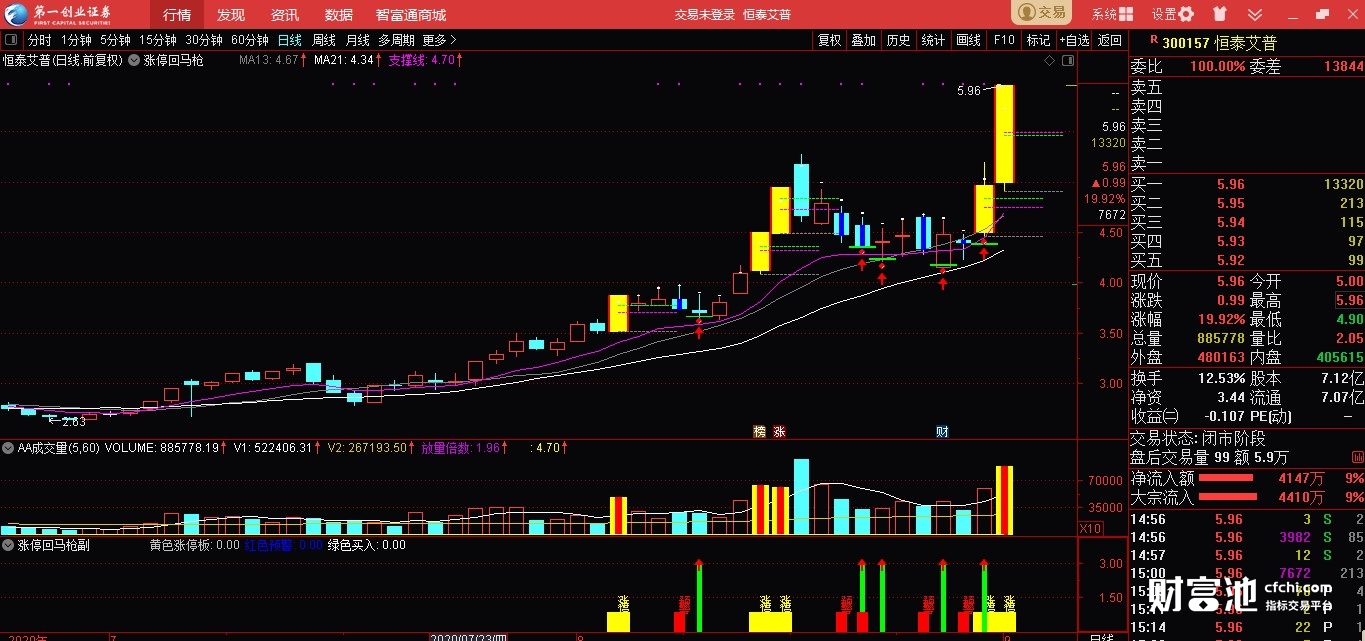1365x641 pixels.
Task: Toggle the side panel icon at chart top right
Action: pos(1068,61)
